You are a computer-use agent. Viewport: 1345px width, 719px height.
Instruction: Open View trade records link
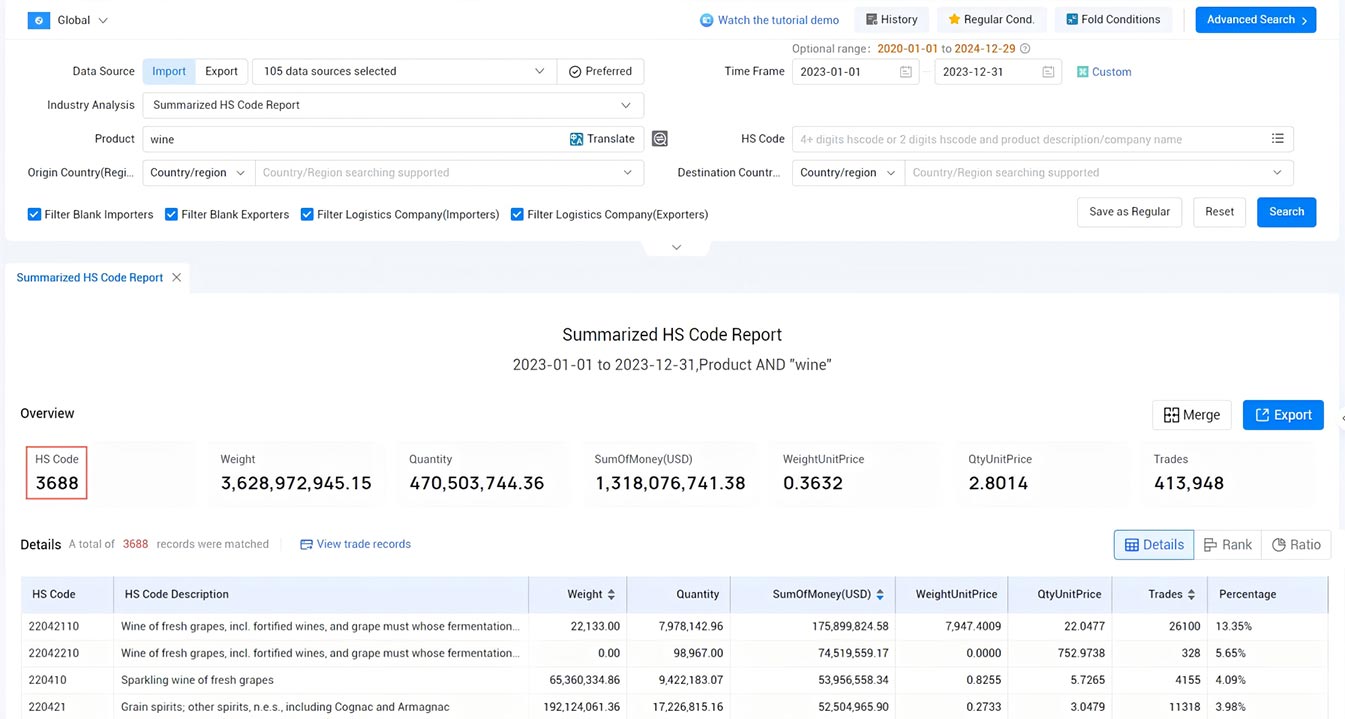355,544
